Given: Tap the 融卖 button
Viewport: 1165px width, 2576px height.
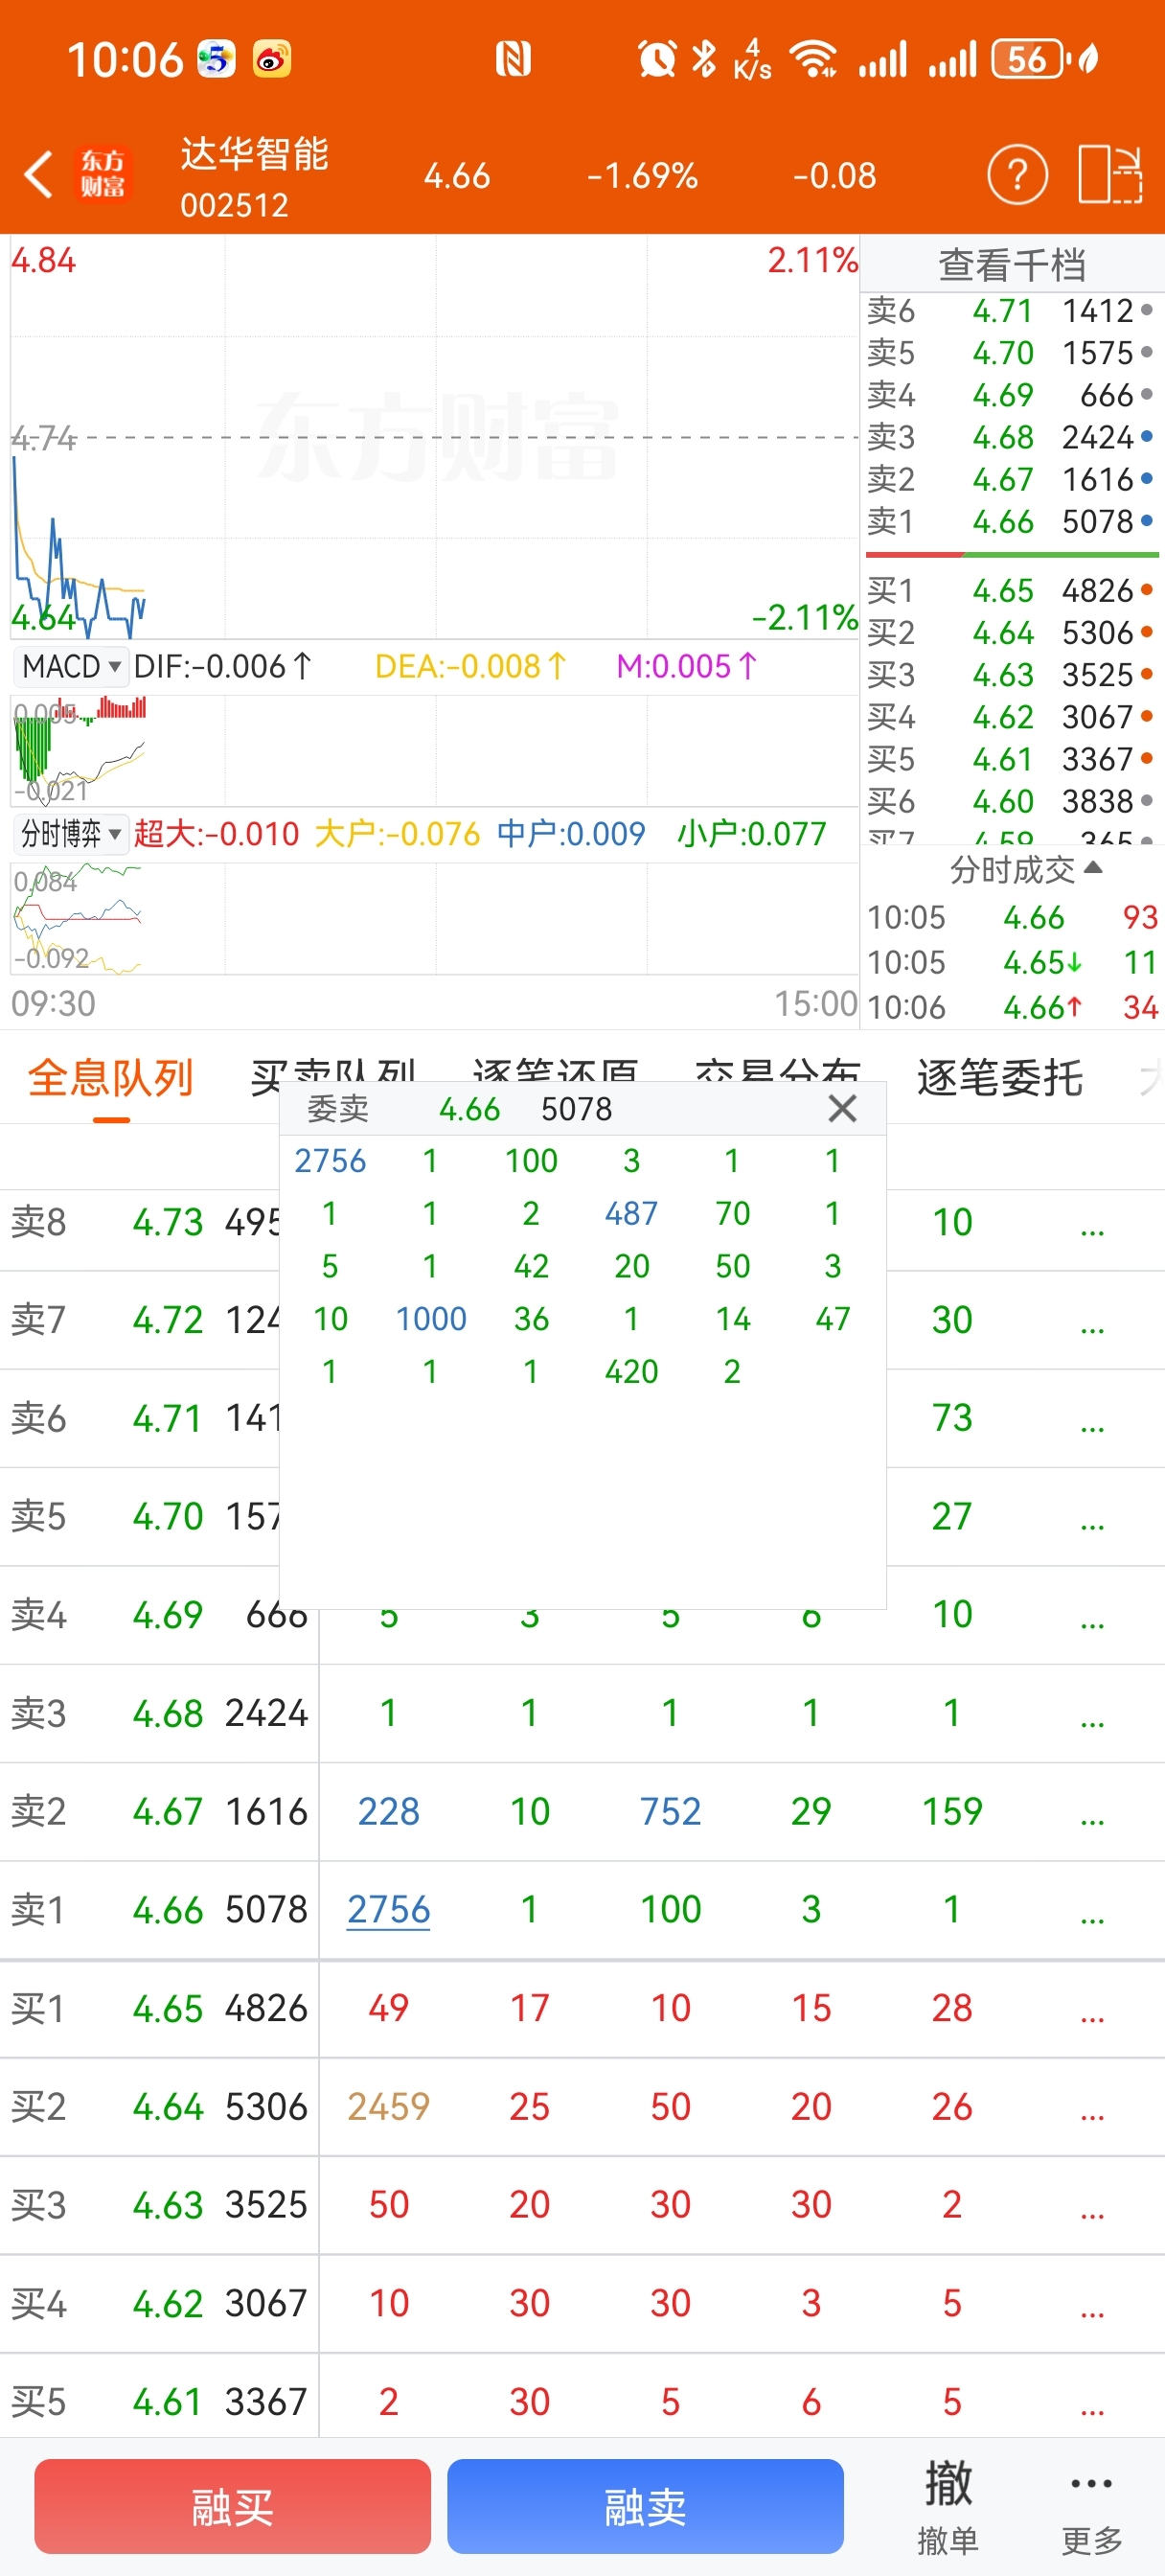Looking at the screenshot, I should [645, 2506].
